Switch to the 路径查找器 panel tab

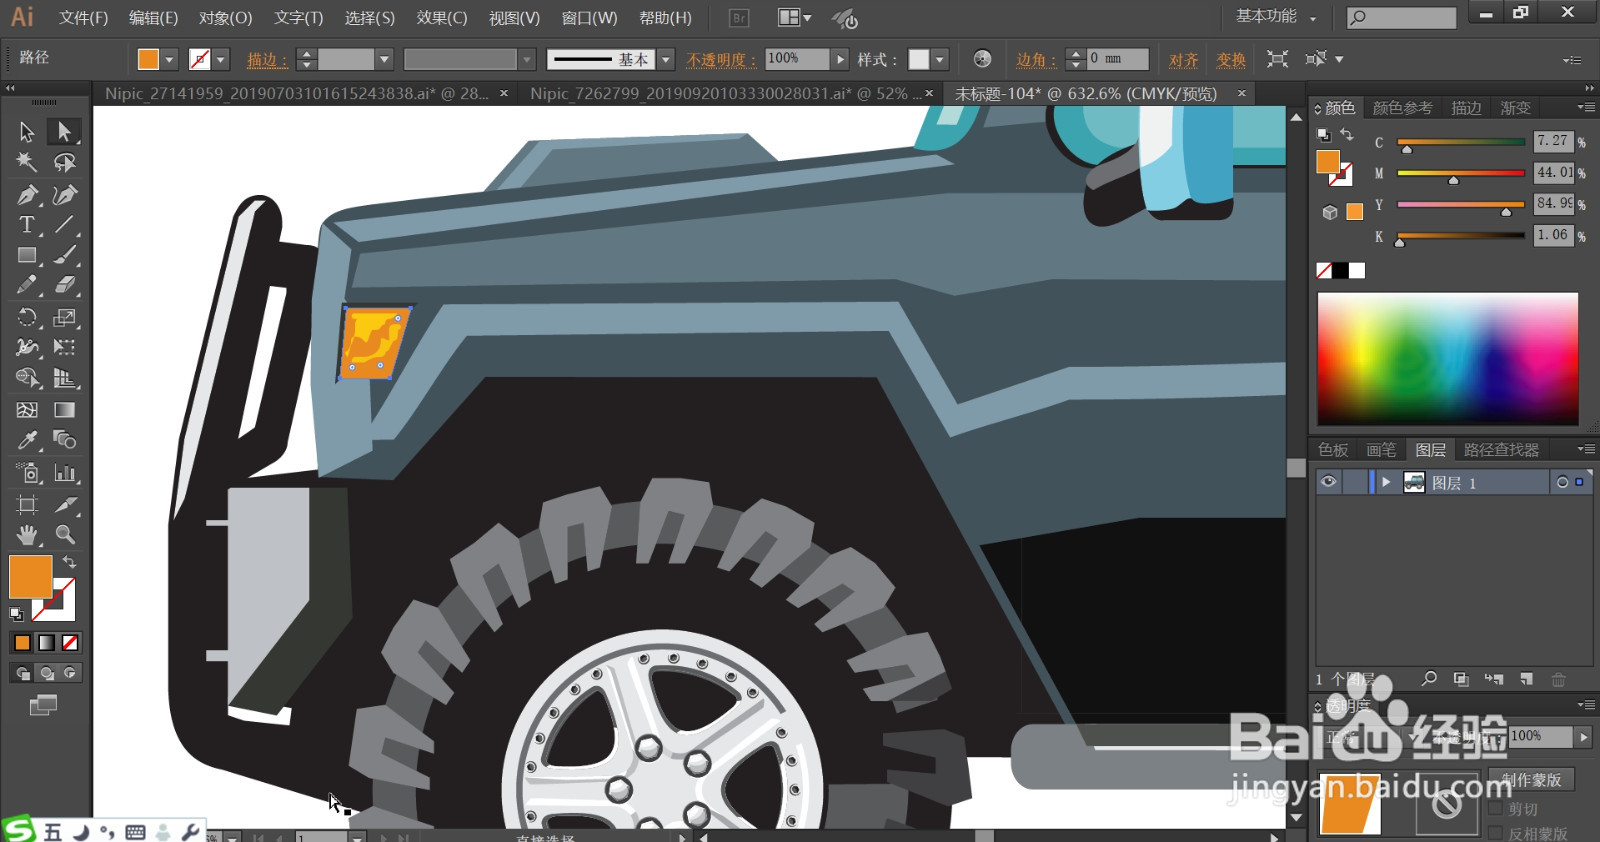[x=1500, y=450]
